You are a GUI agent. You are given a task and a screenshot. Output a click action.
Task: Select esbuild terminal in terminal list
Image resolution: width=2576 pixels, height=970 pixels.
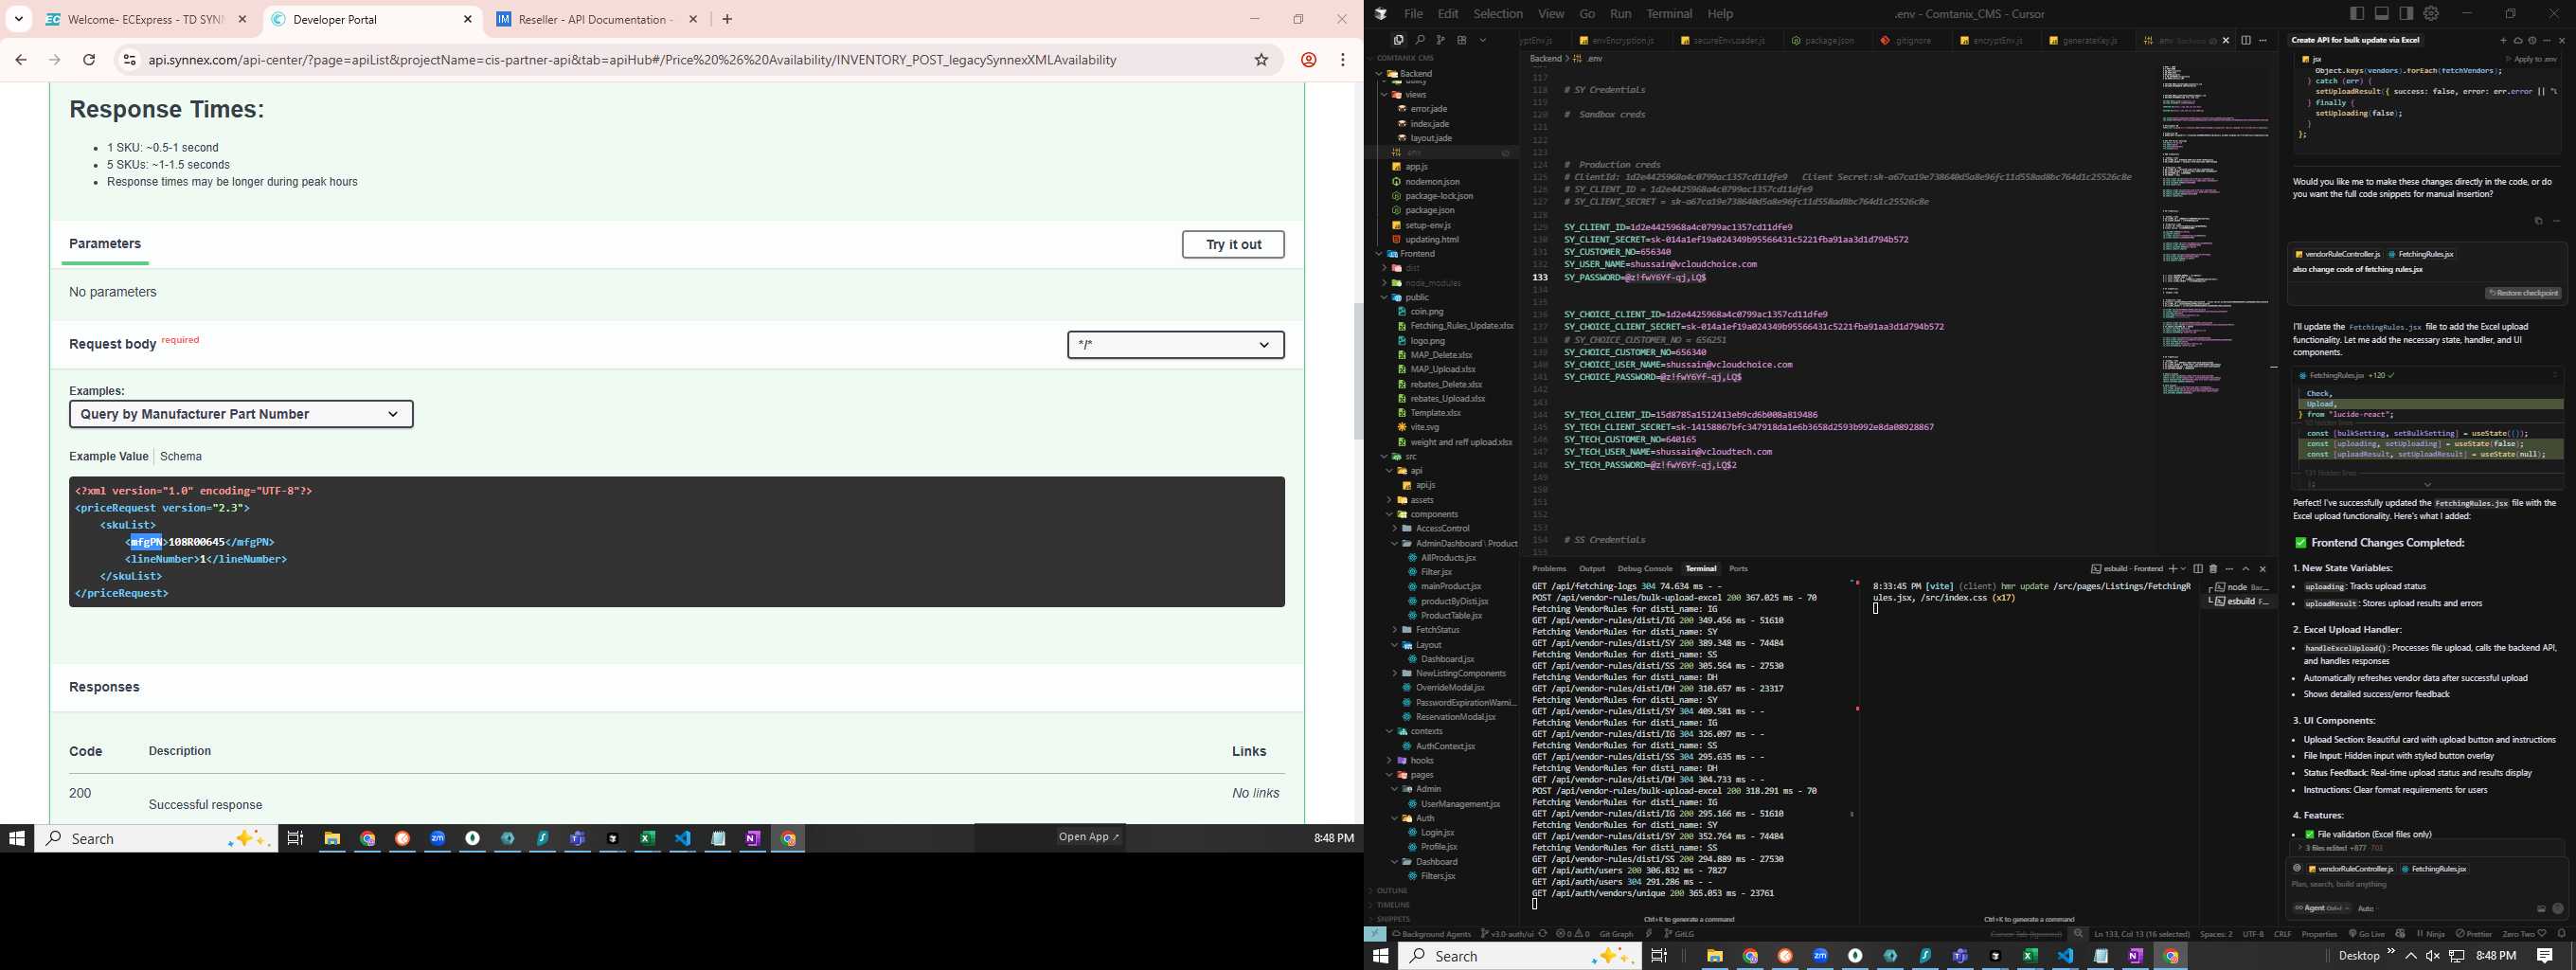[x=2238, y=602]
